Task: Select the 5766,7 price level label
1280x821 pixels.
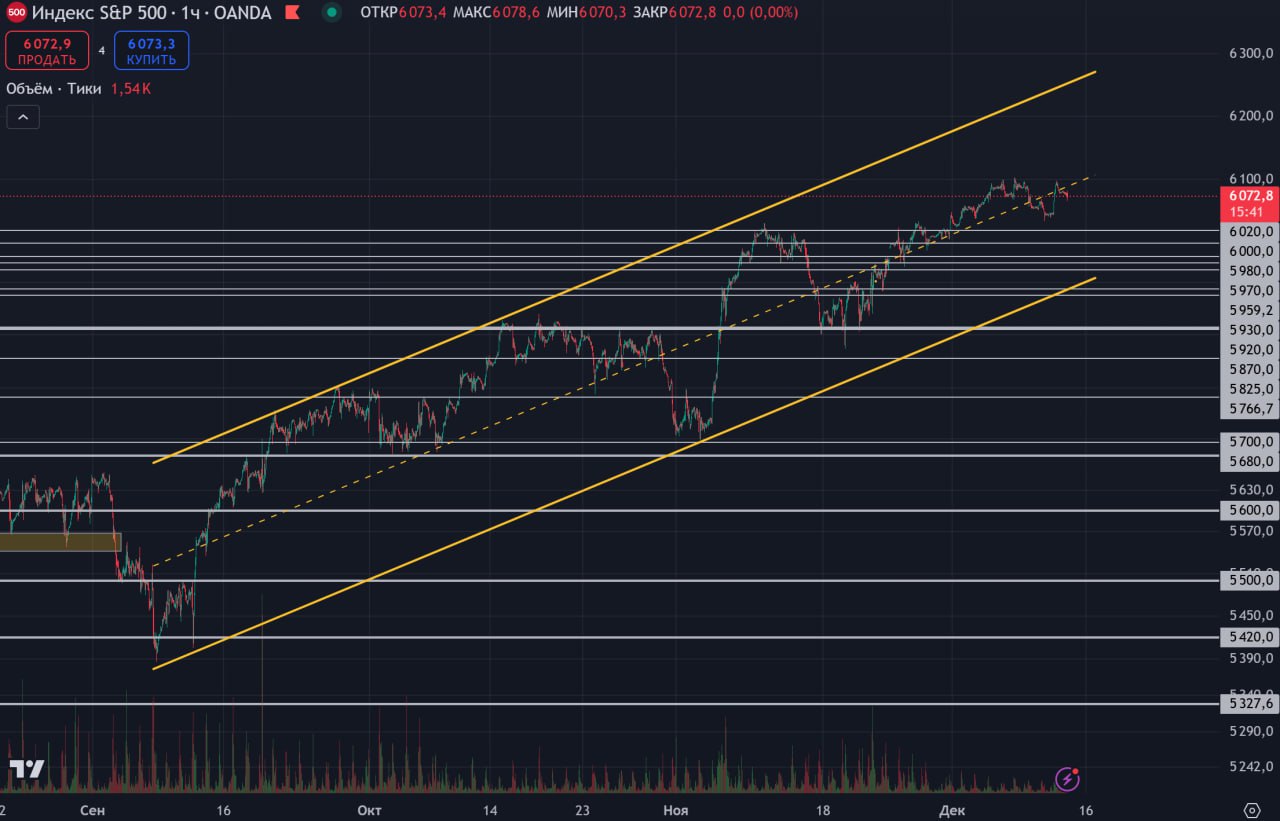Action: tap(1250, 409)
